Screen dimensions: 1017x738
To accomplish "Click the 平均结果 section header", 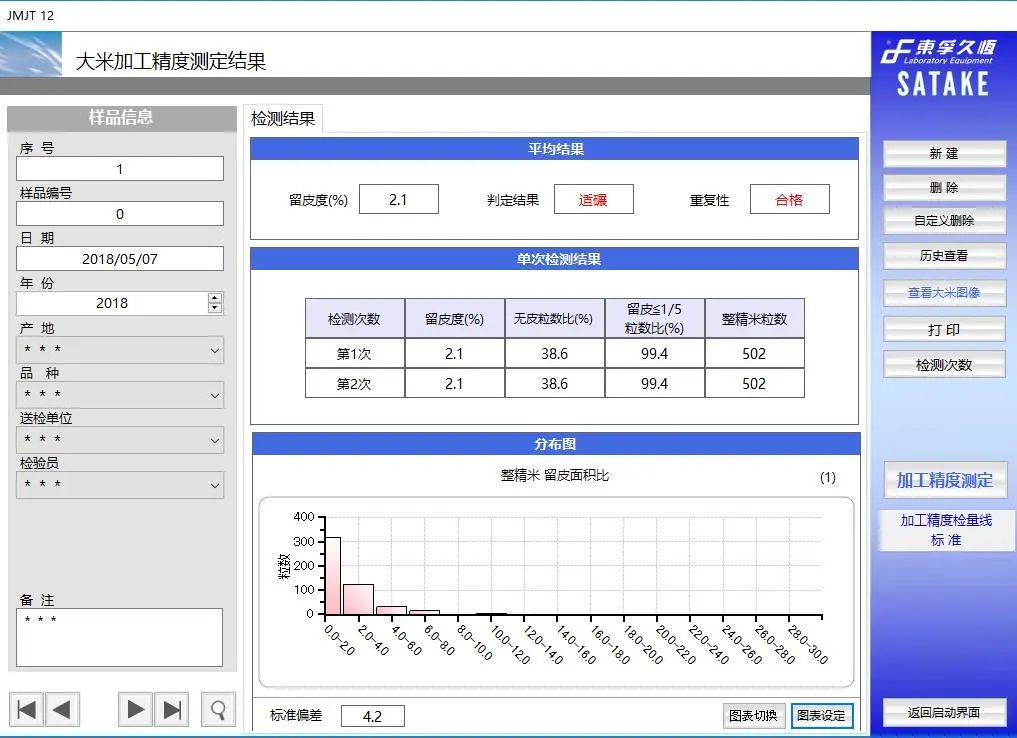I will (555, 149).
